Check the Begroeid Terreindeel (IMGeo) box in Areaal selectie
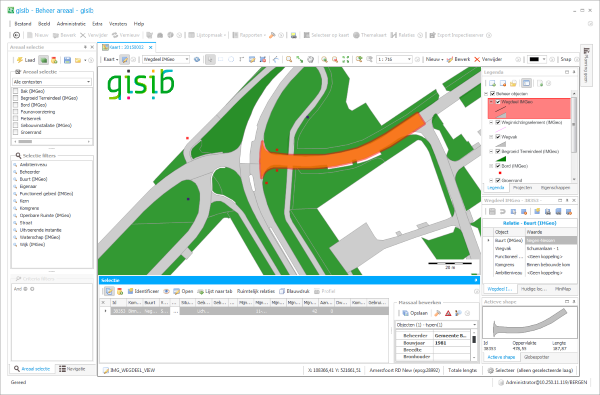Screen dimensions: 600x395 [x=16, y=98]
